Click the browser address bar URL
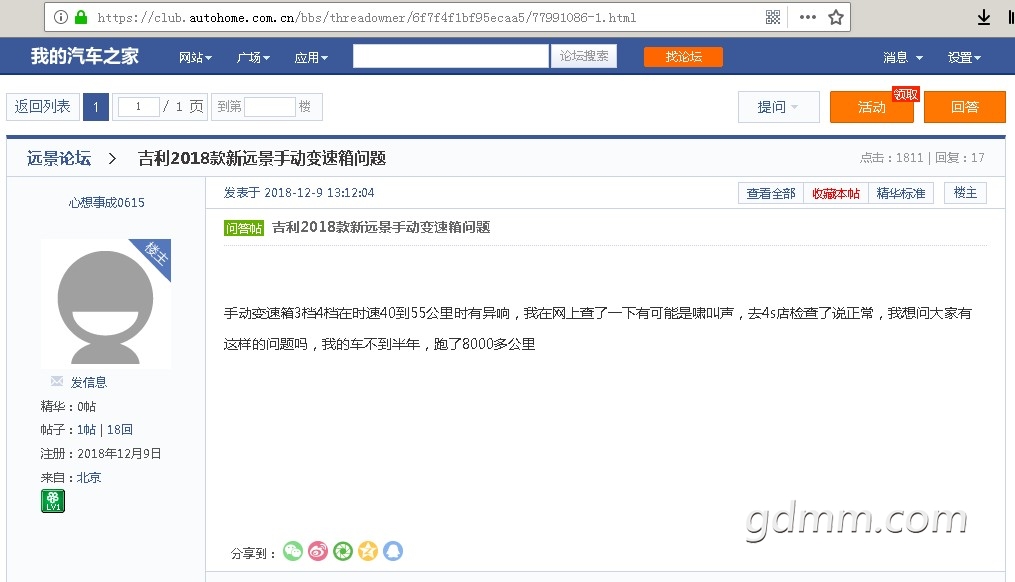 (x=366, y=17)
